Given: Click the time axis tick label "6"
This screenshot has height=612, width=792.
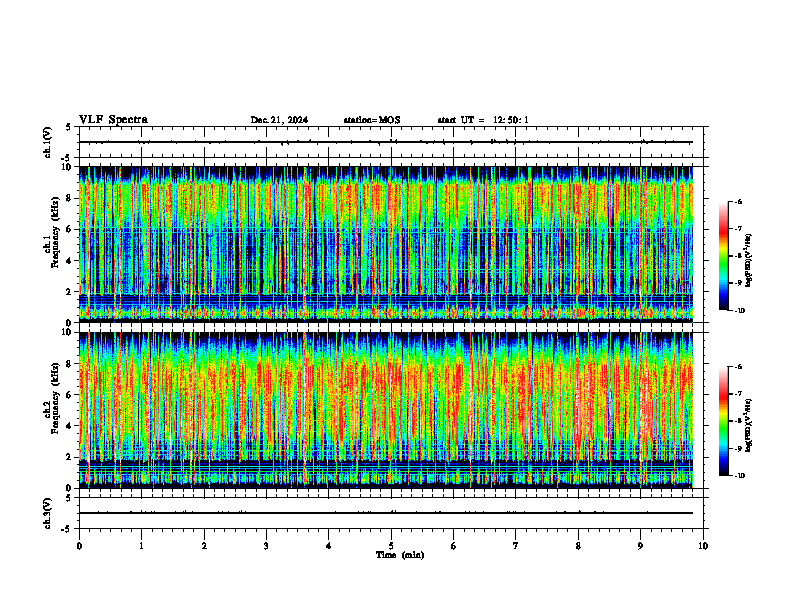Looking at the screenshot, I should (x=454, y=546).
